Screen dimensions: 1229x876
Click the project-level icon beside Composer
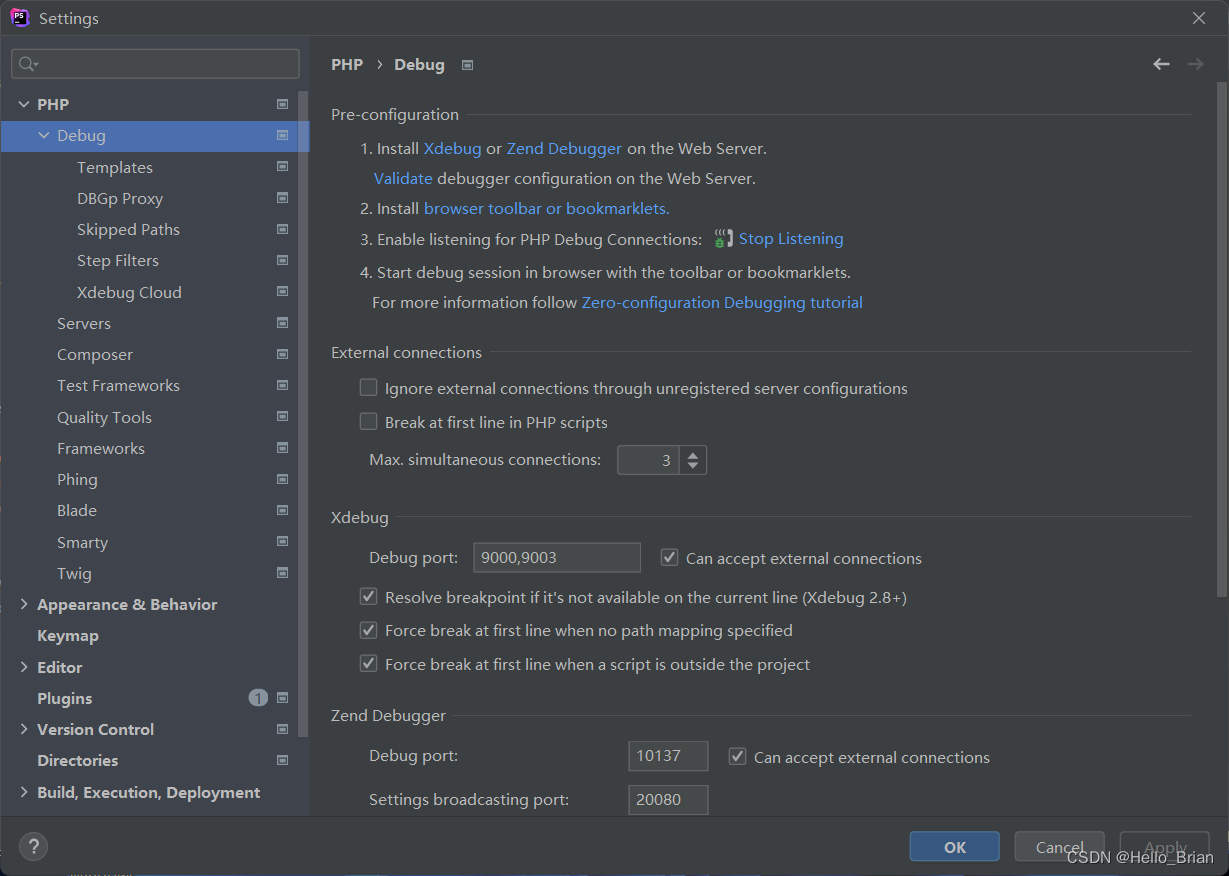(283, 354)
